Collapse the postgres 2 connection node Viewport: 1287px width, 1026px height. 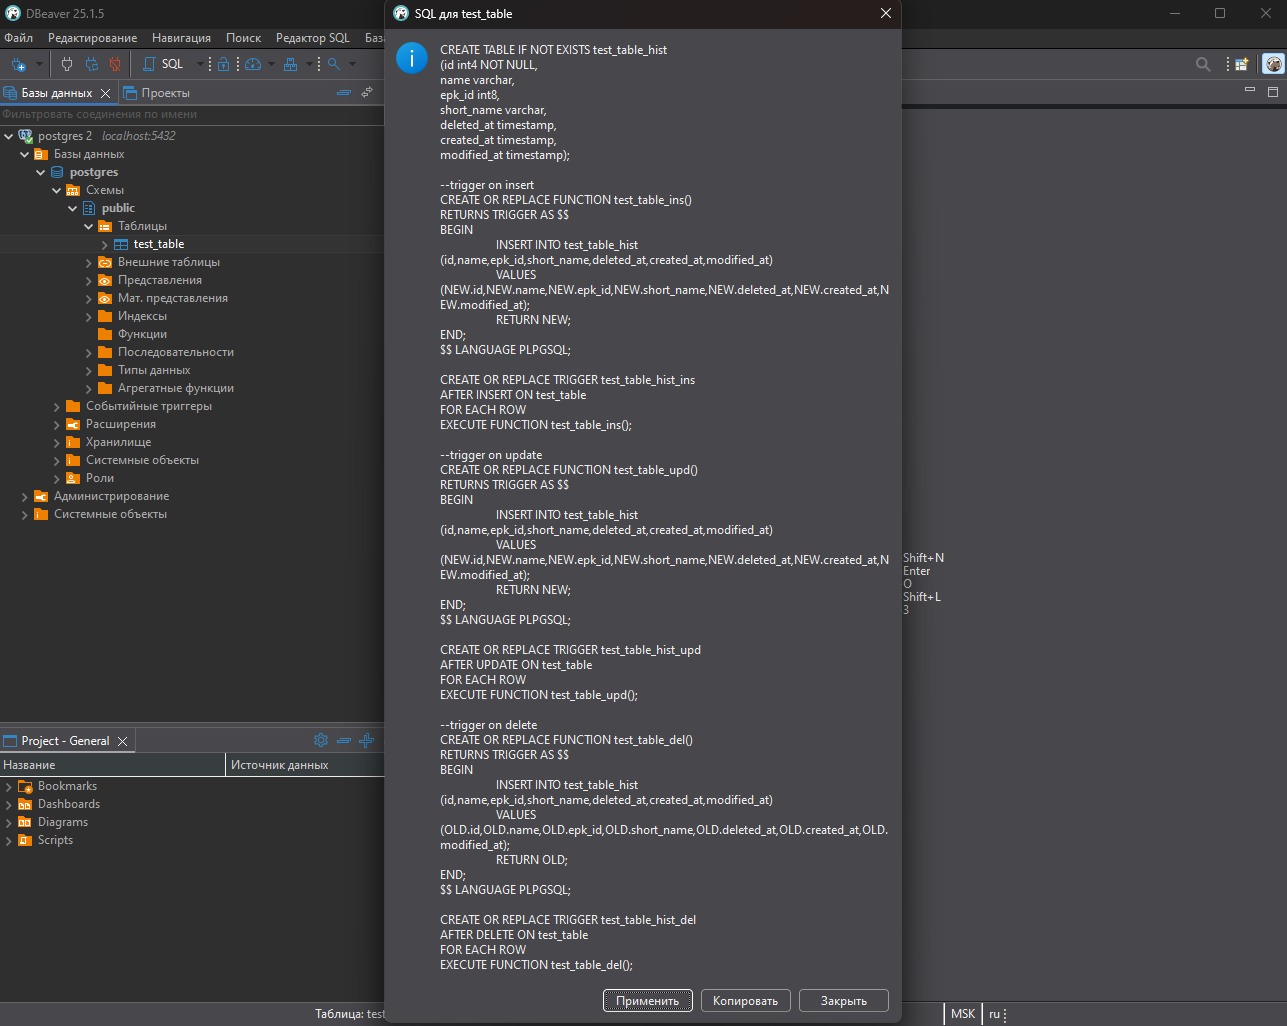point(8,136)
